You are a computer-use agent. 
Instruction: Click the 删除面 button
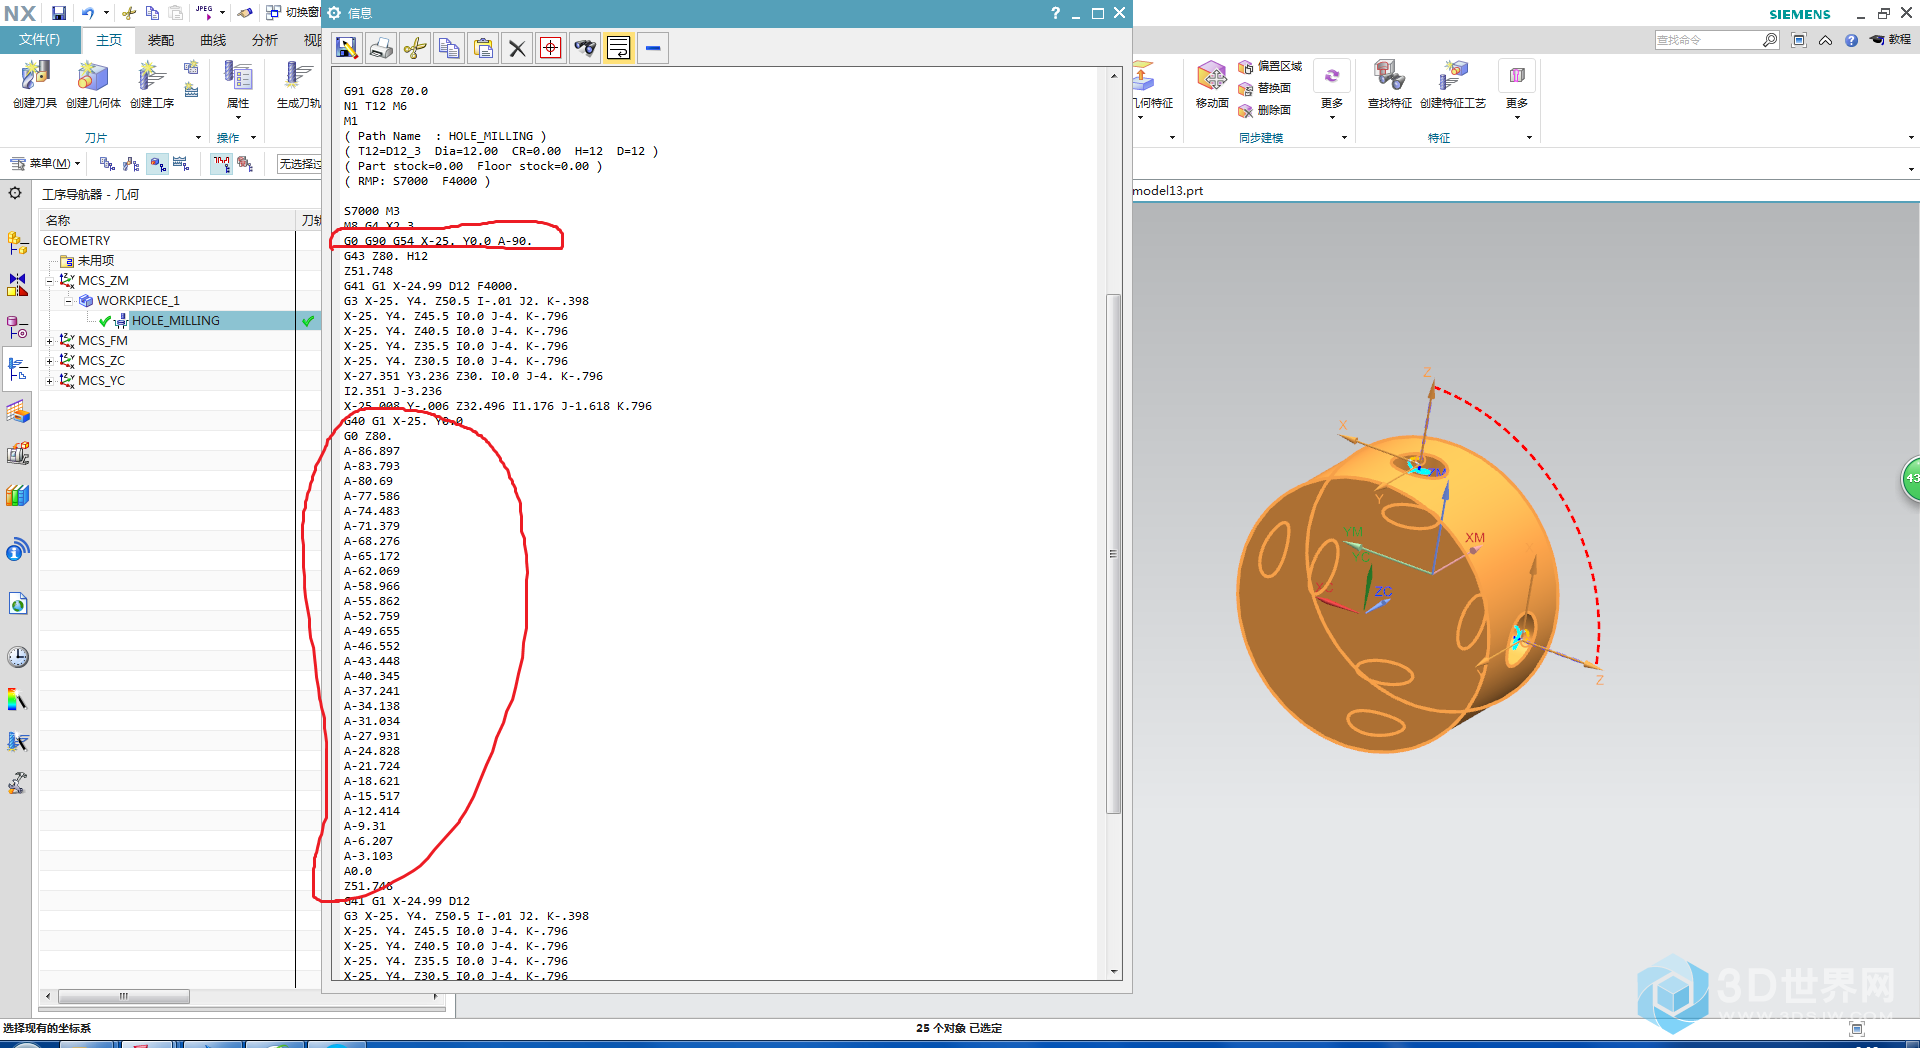coord(1264,110)
